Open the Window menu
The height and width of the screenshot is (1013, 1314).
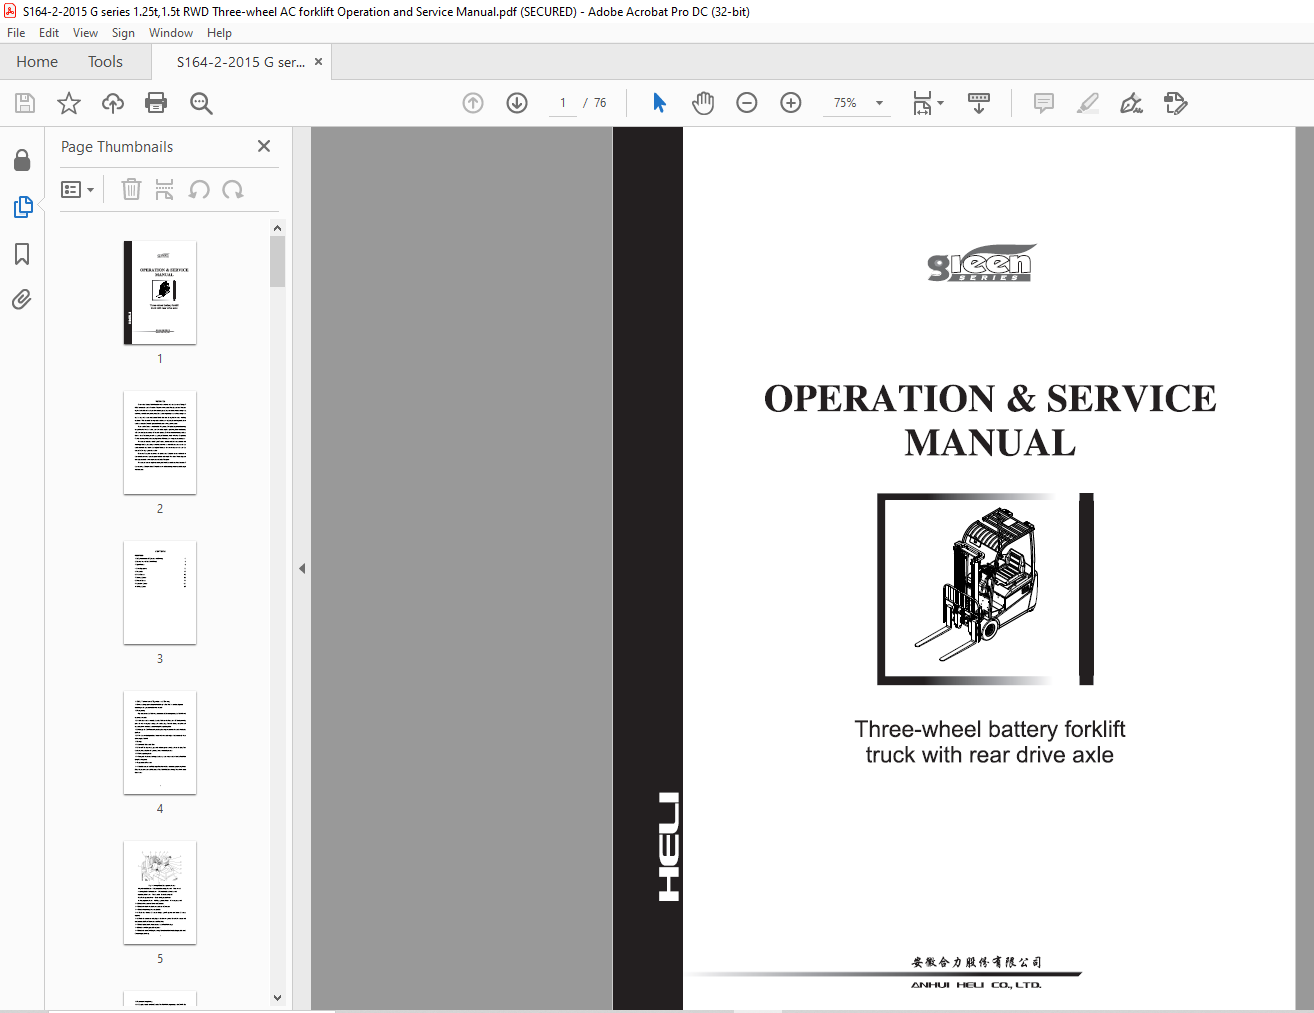171,33
